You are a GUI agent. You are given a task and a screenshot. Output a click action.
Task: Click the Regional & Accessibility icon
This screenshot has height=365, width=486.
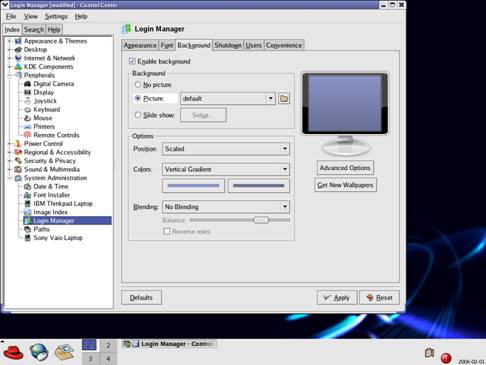(18, 152)
